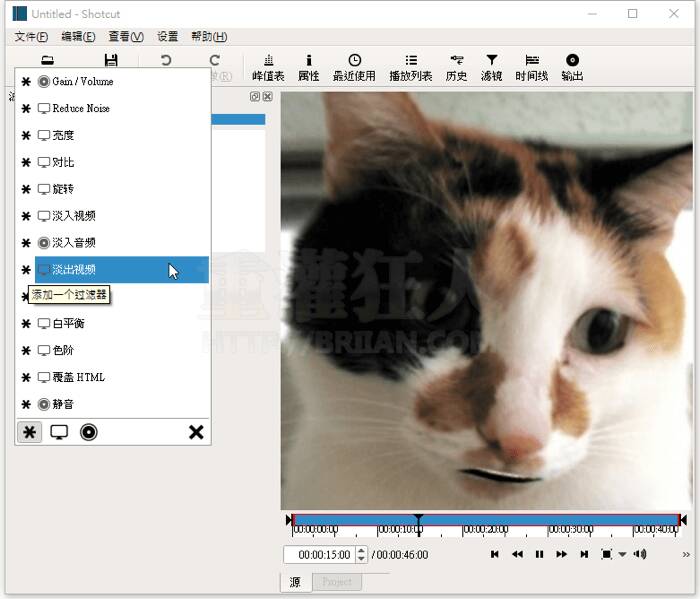Open the Properties (属性) panel
Image resolution: width=700 pixels, height=599 pixels.
coord(308,68)
